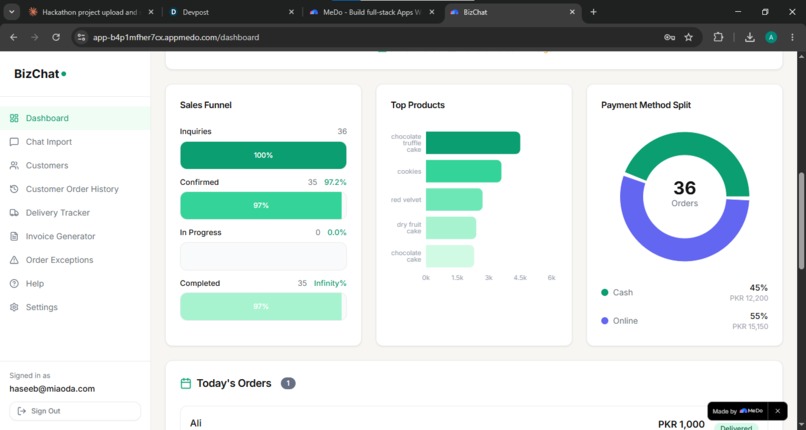Open a new browser tab
The width and height of the screenshot is (806, 430).
tap(593, 12)
